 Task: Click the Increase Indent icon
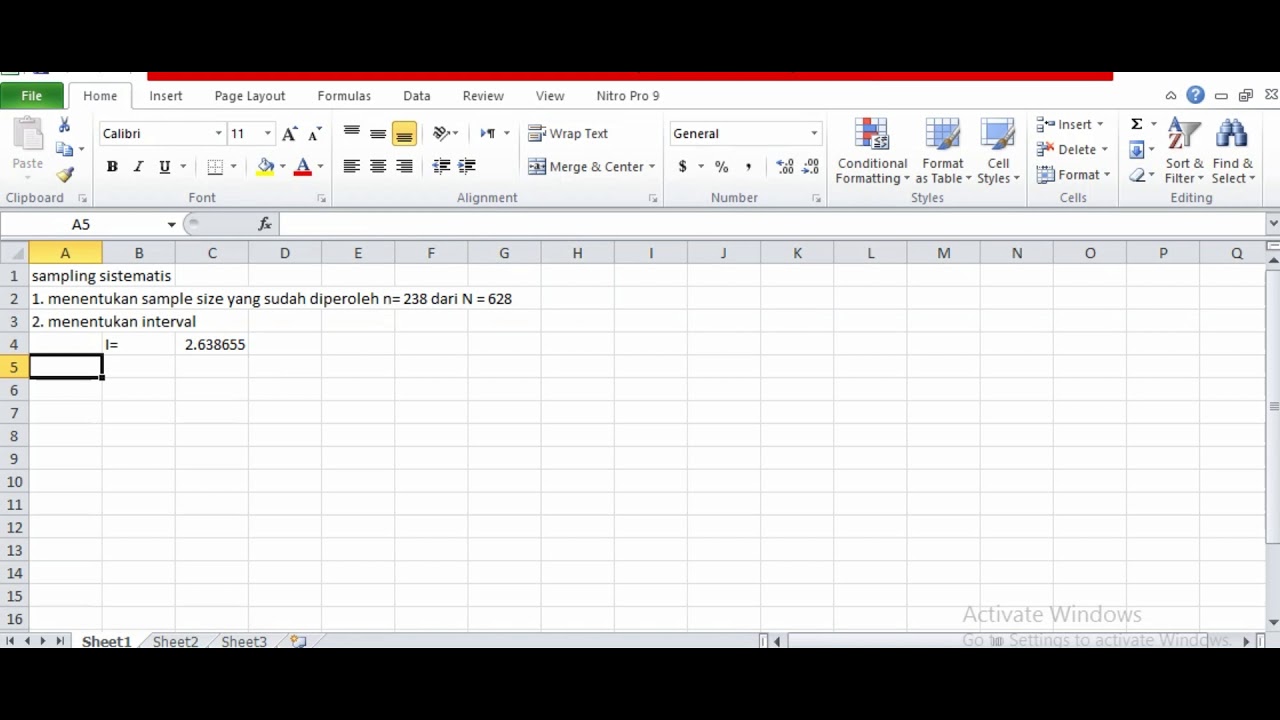467,166
